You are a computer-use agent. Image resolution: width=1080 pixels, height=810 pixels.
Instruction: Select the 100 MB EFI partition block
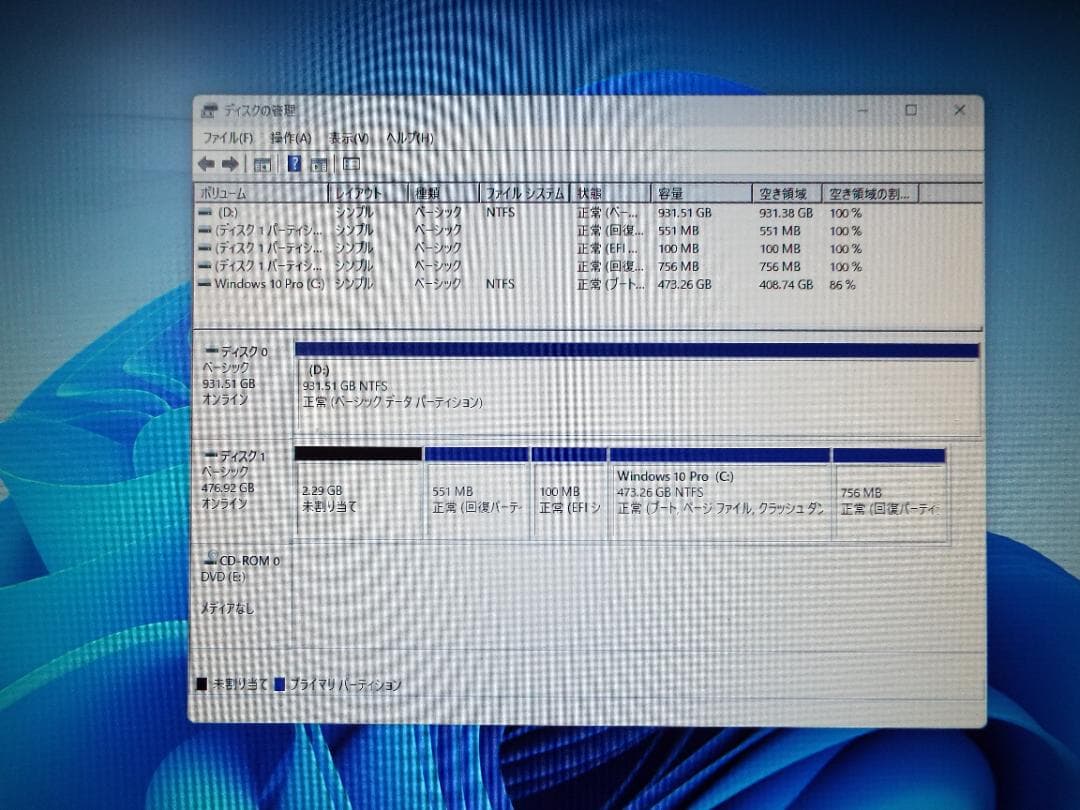click(570, 495)
